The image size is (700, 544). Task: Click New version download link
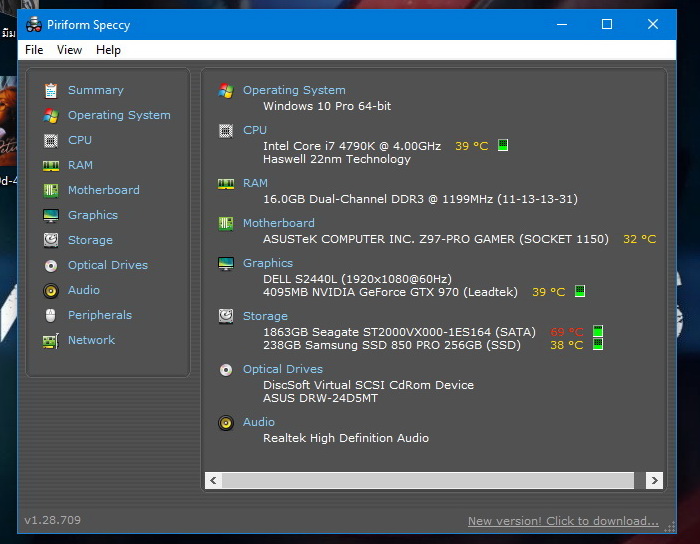pos(563,521)
